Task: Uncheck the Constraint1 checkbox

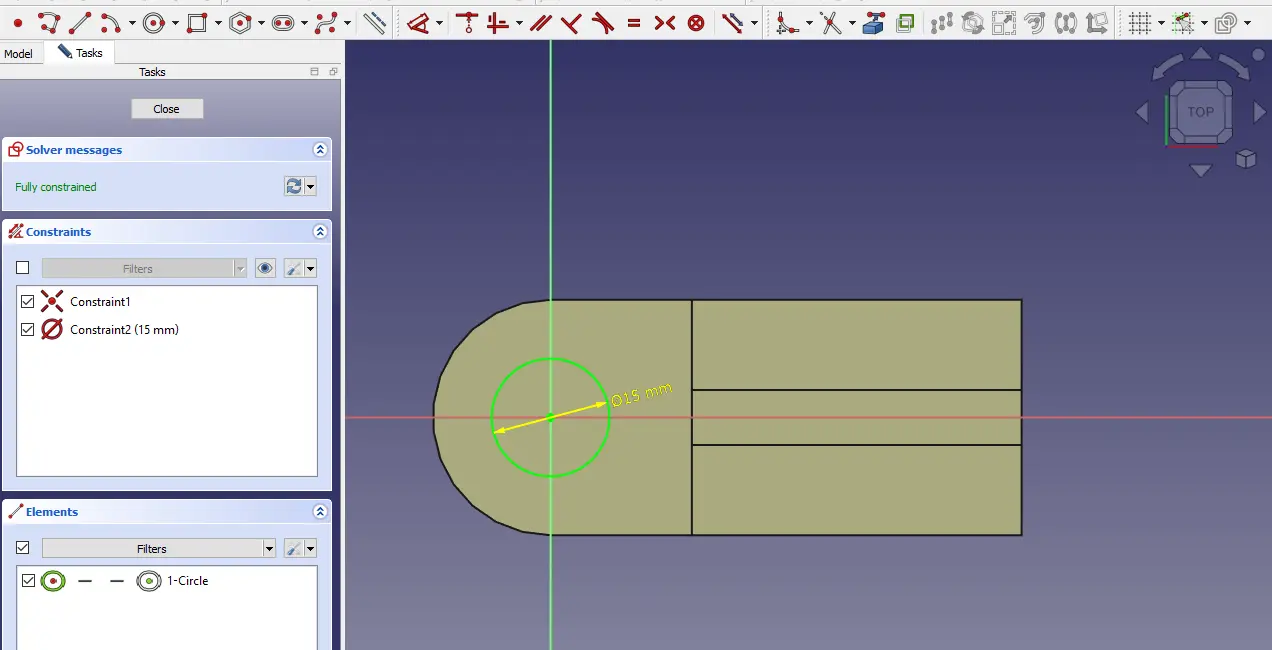Action: (x=28, y=301)
